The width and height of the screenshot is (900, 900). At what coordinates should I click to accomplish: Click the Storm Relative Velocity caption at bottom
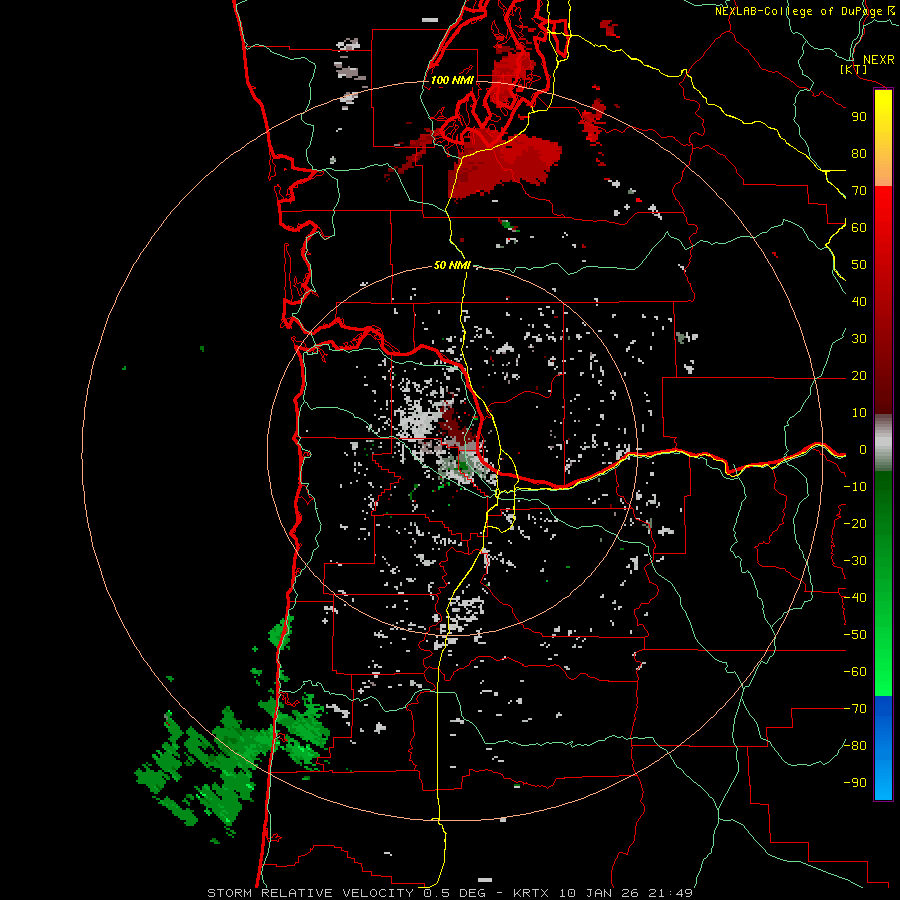tap(450, 893)
